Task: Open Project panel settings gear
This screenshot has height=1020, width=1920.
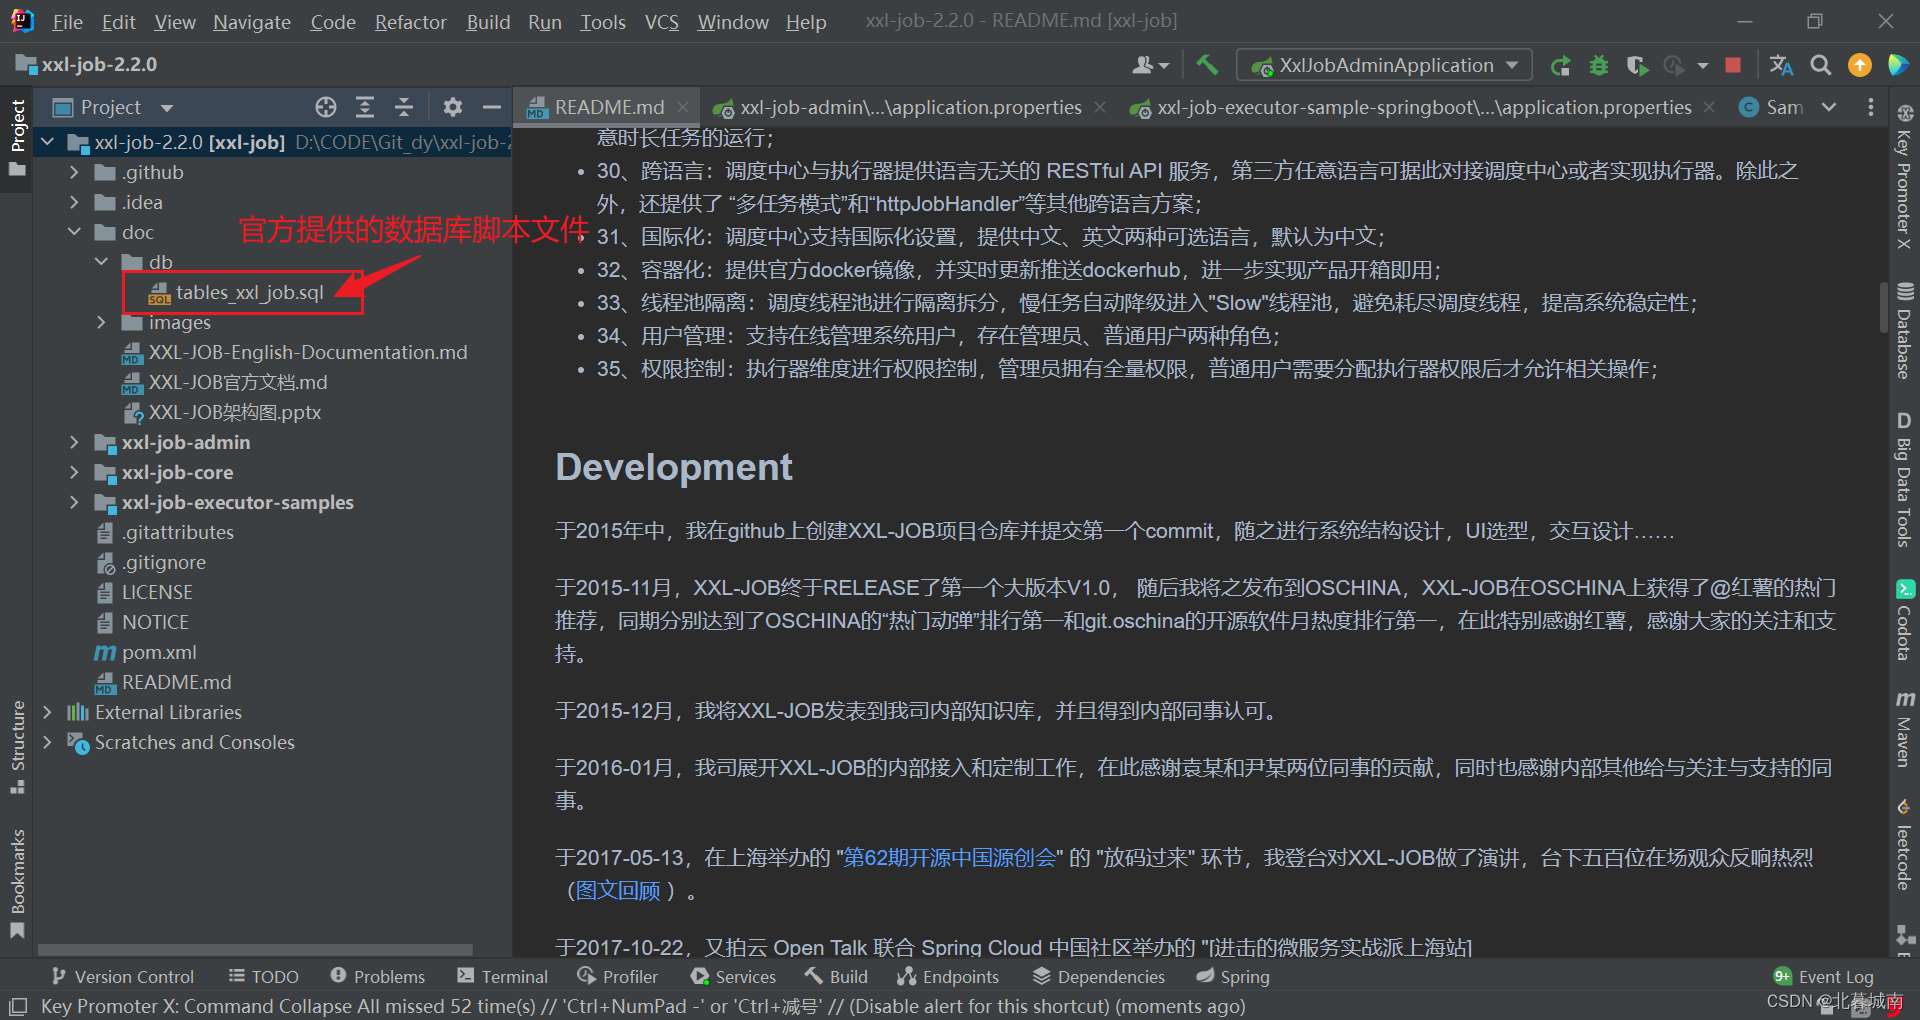Action: pos(453,107)
